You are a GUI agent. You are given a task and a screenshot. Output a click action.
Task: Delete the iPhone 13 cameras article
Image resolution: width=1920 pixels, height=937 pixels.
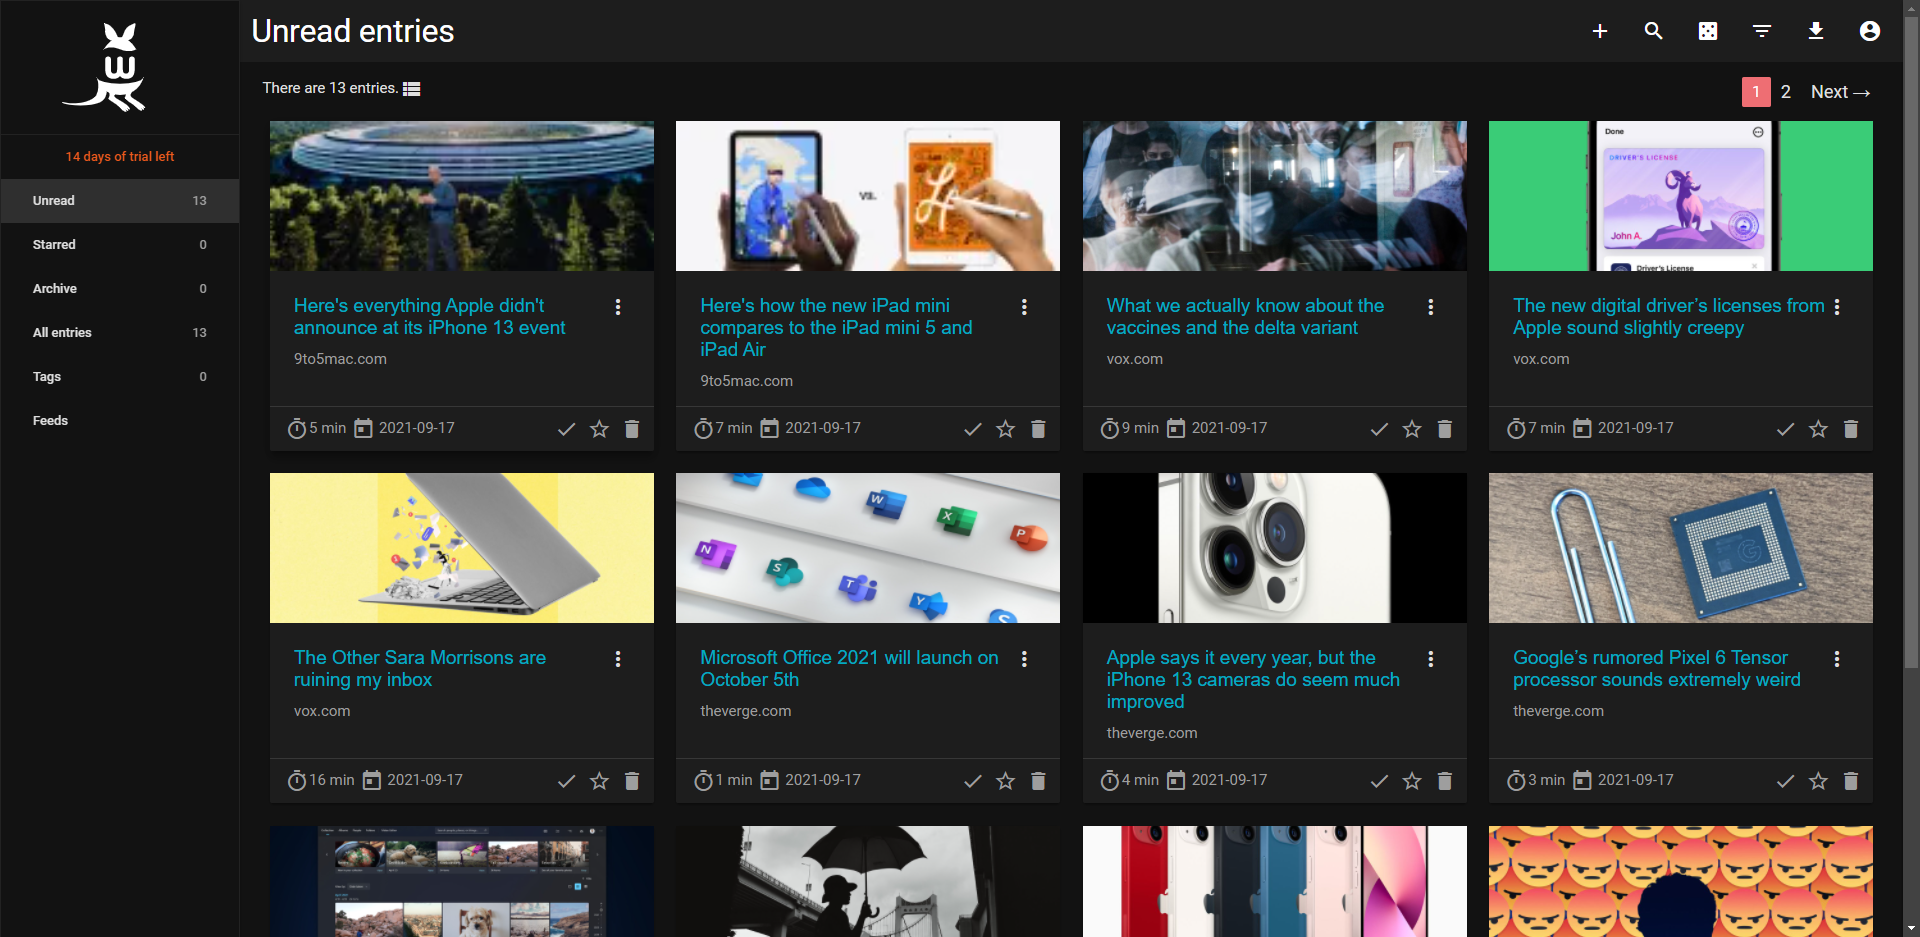point(1445,781)
